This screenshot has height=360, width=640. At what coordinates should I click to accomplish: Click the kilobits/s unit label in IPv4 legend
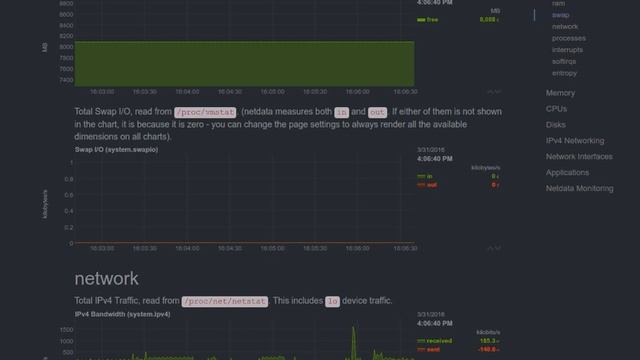tap(488, 332)
